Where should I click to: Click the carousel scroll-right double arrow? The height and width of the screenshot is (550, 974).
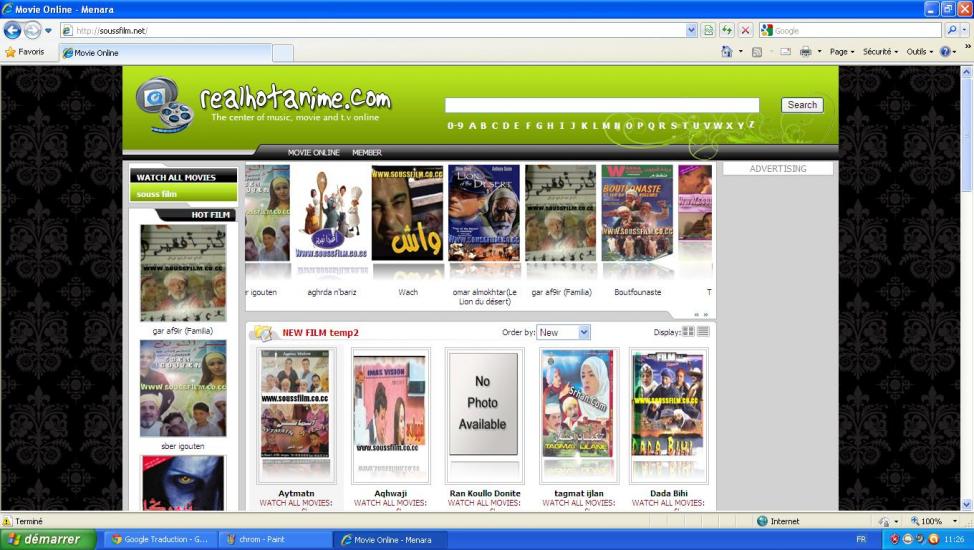pyautogui.click(x=706, y=314)
